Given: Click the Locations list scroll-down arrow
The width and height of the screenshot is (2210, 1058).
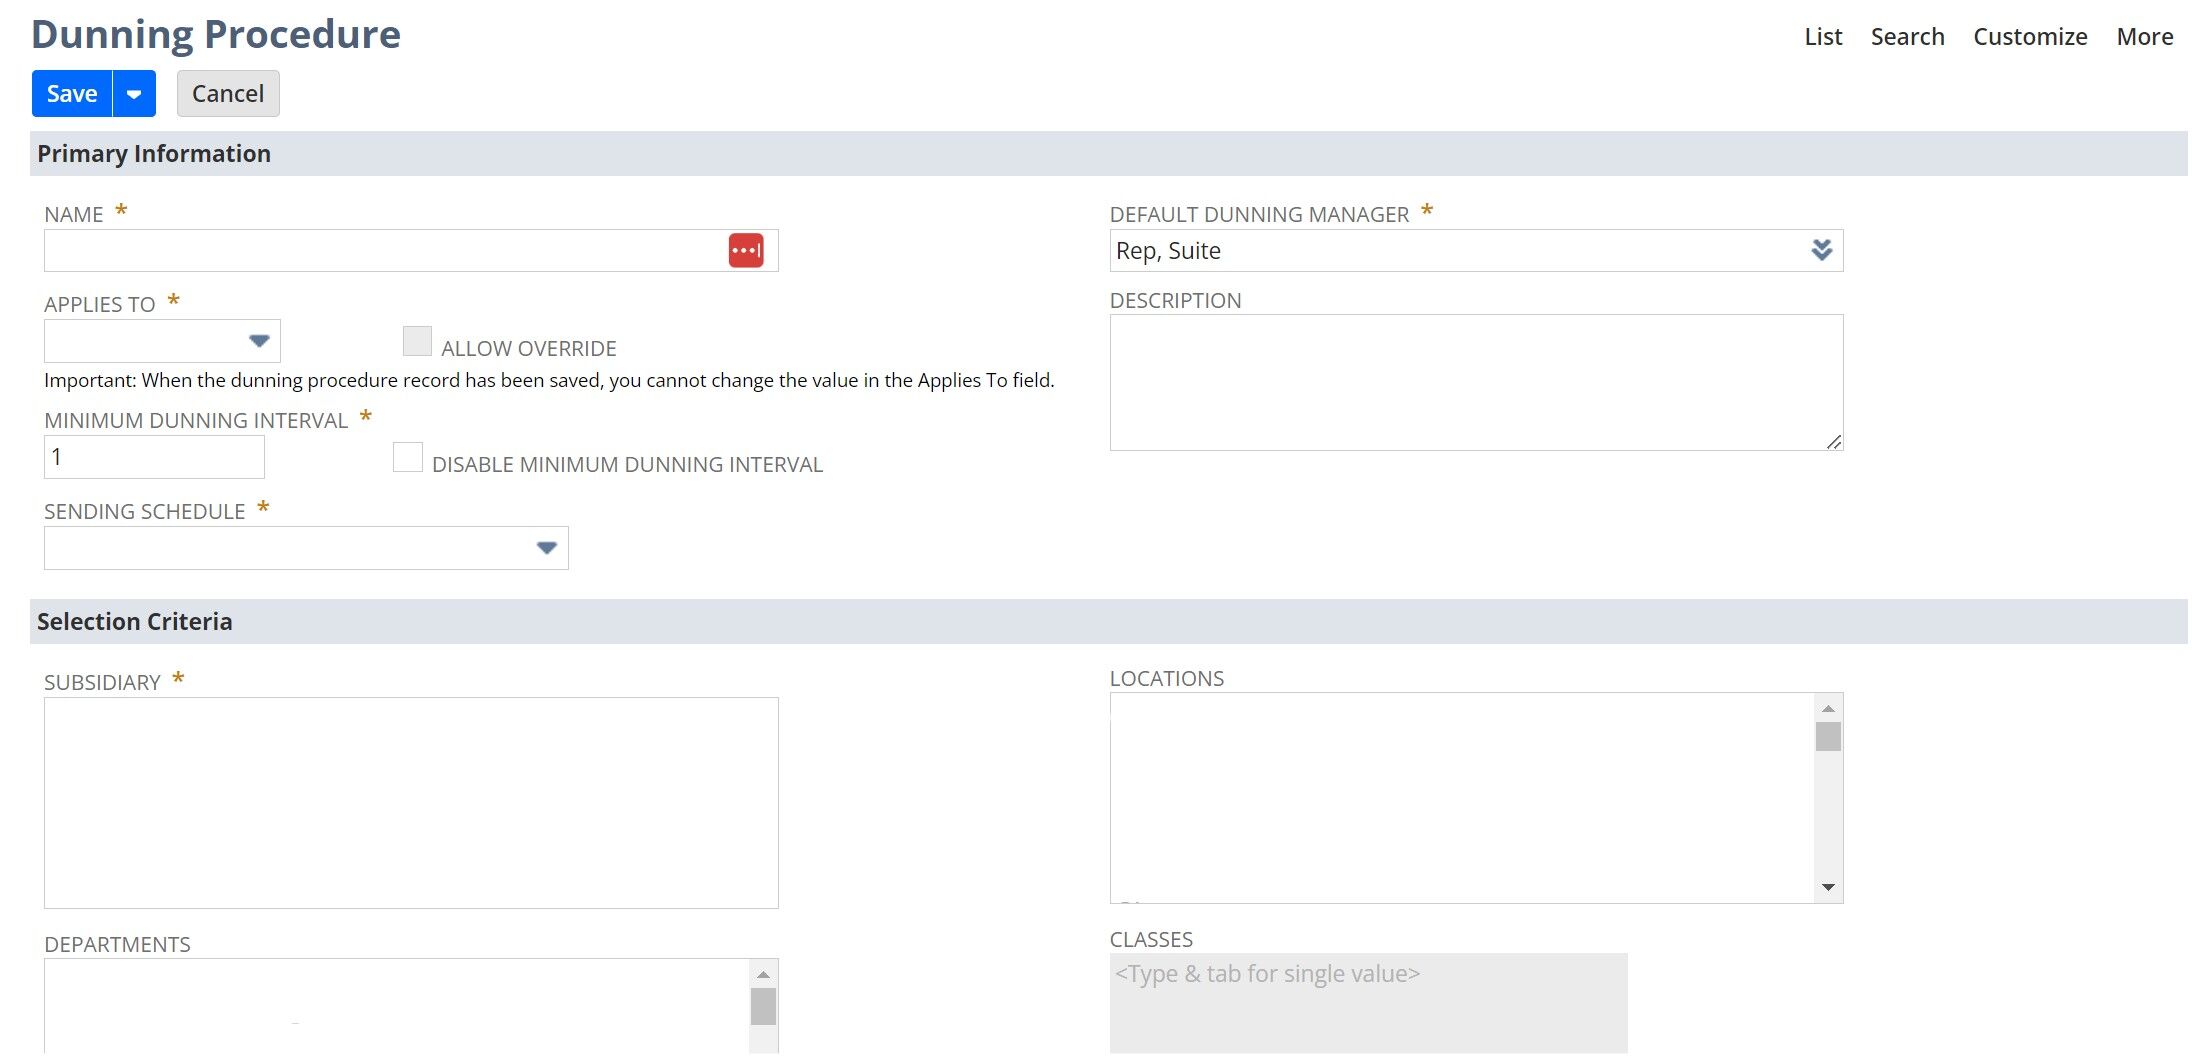Looking at the screenshot, I should [x=1829, y=886].
